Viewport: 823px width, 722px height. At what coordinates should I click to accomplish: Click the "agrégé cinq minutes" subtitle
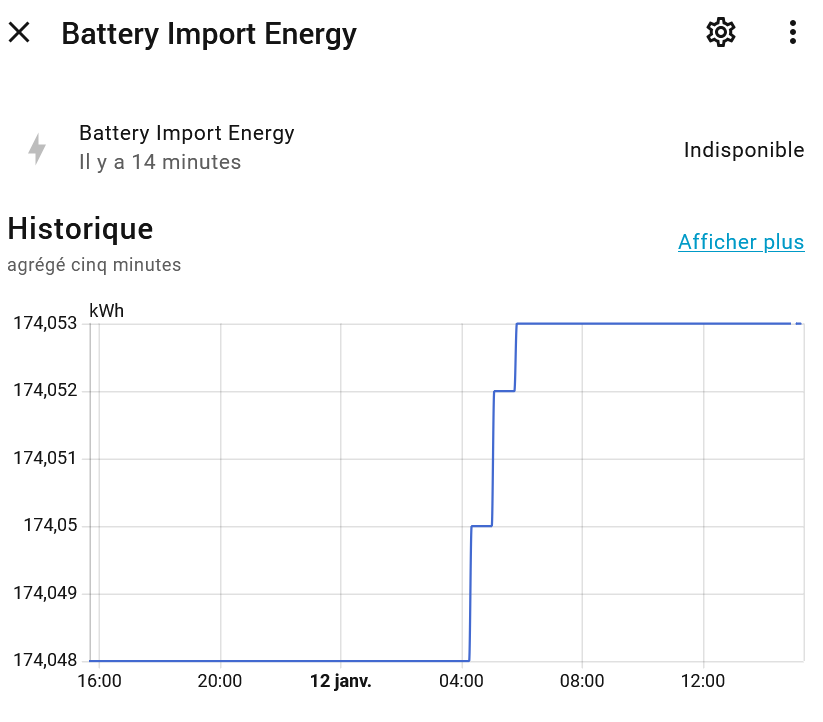click(94, 265)
